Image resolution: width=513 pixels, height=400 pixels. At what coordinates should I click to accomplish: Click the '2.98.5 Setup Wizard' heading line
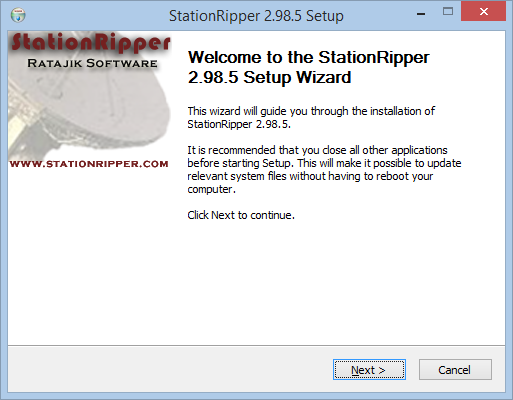(269, 77)
